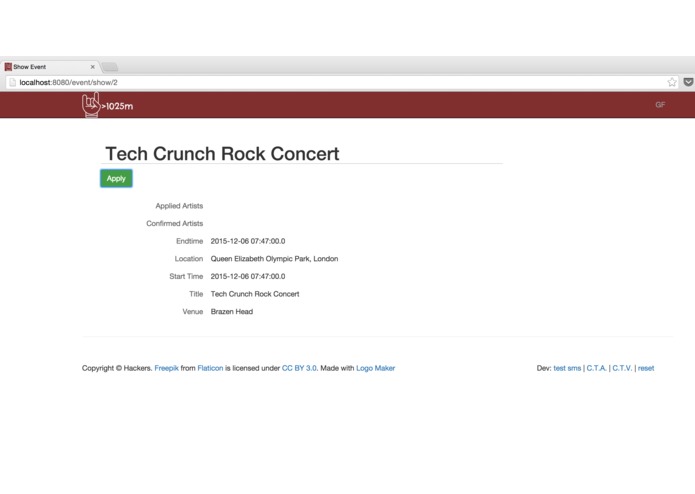Screen dimensions: 695x494
Task: Close the Show Event tab
Action: tap(93, 67)
